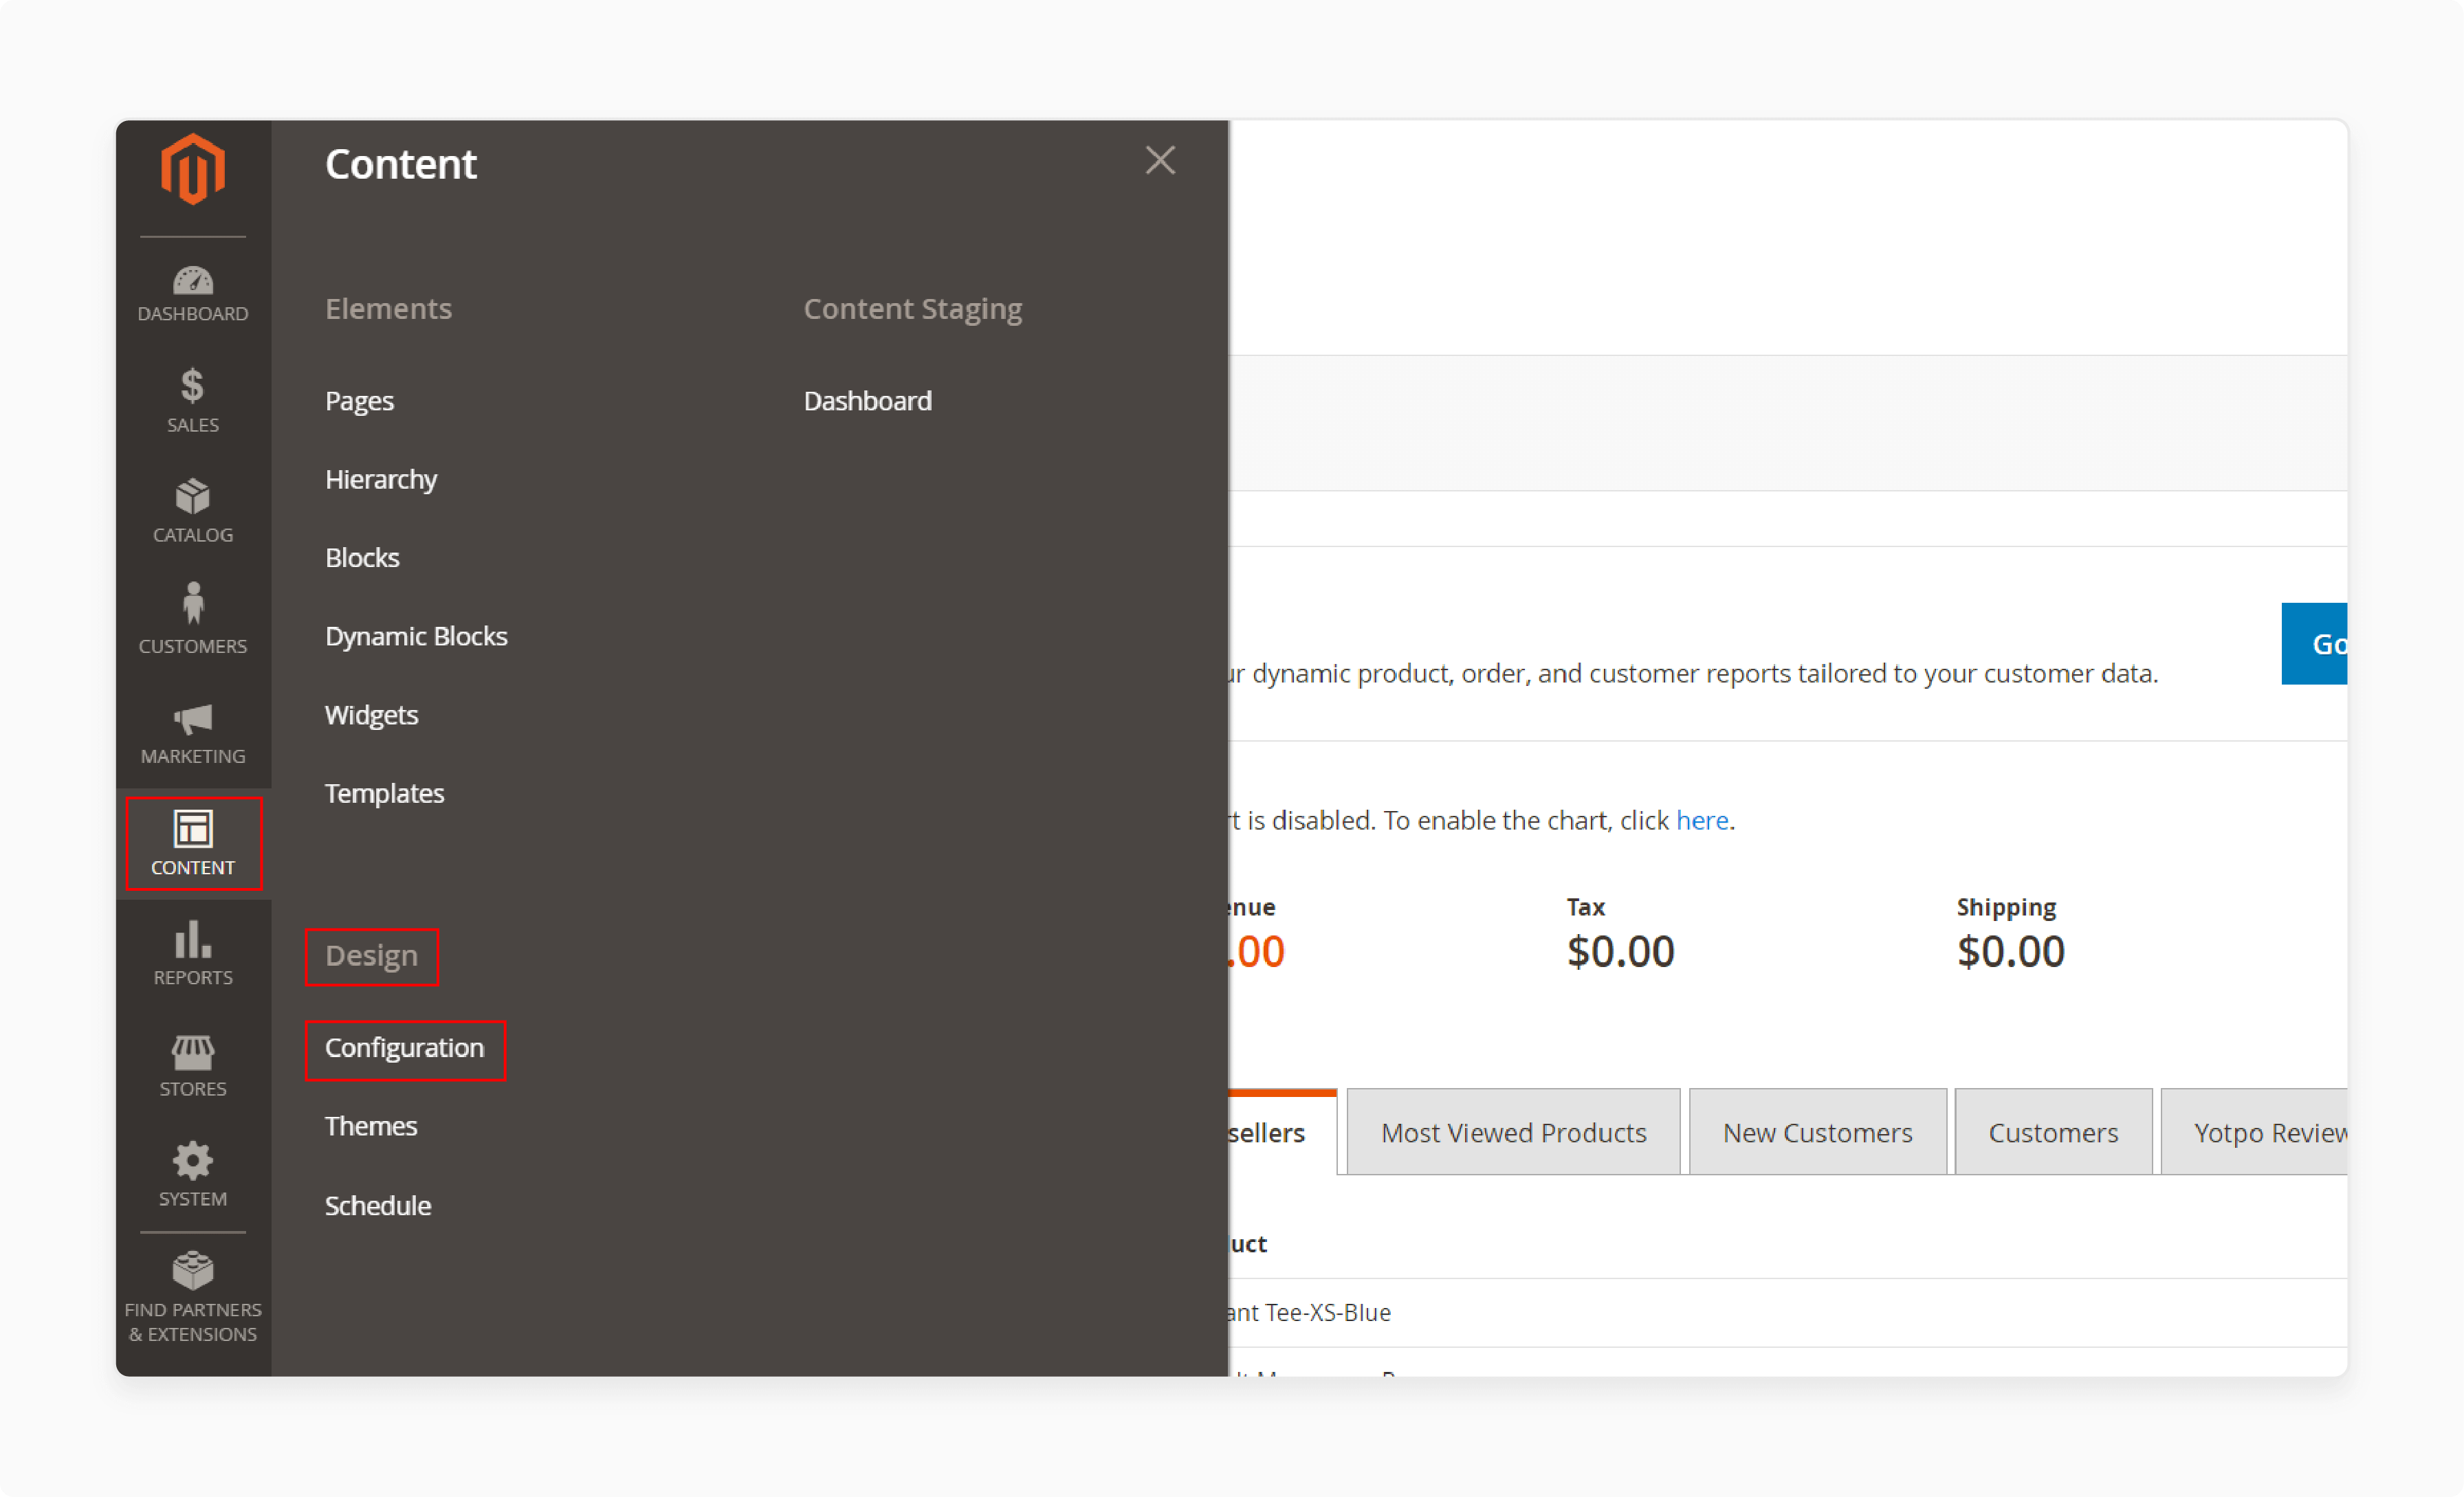The image size is (2464, 1497).
Task: Switch to New Customers tab
Action: pyautogui.click(x=1817, y=1132)
